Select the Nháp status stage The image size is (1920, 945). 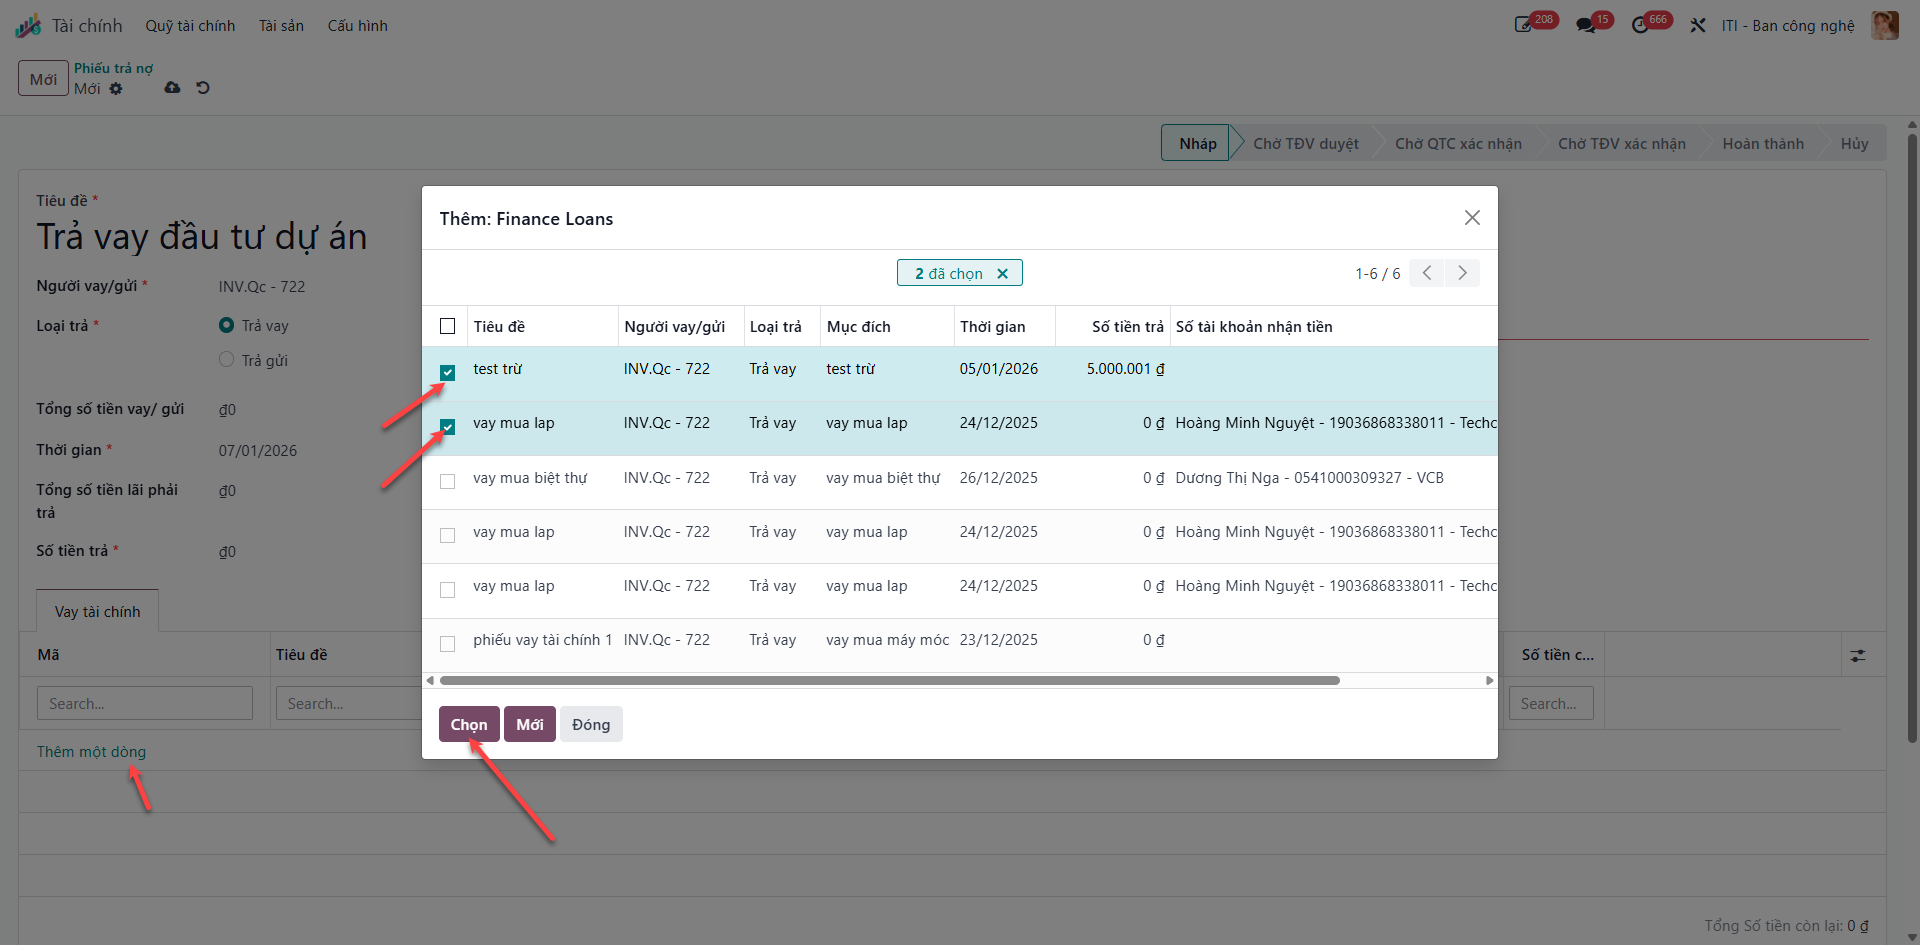click(1197, 143)
